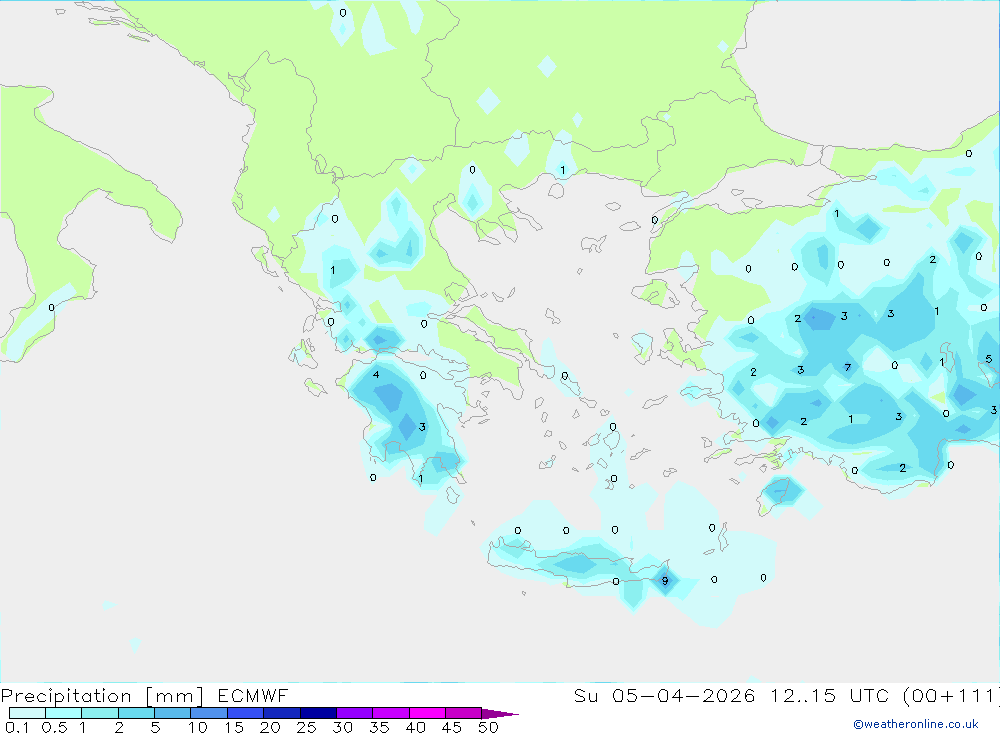Click the 25–30 mm navy legend swatch
This screenshot has width=1000, height=733.
[318, 713]
